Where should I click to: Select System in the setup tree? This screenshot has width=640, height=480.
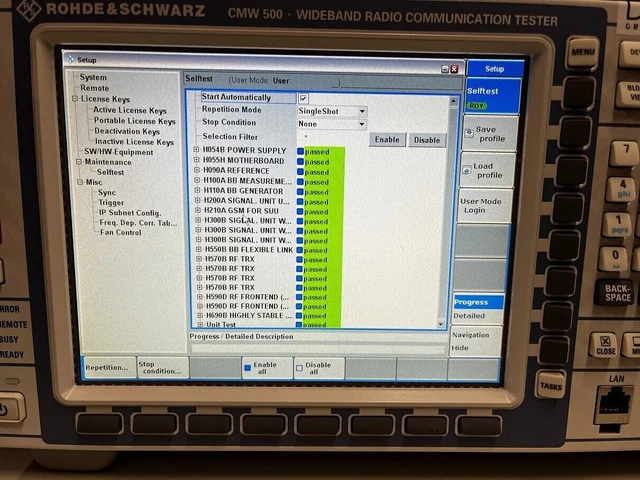[x=93, y=77]
